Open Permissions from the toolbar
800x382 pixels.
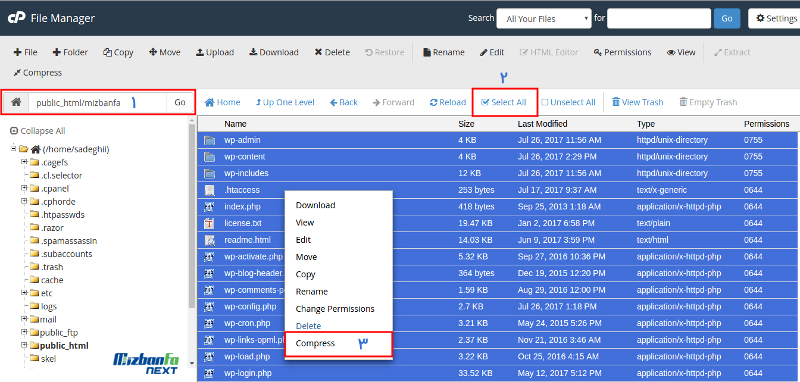(622, 52)
